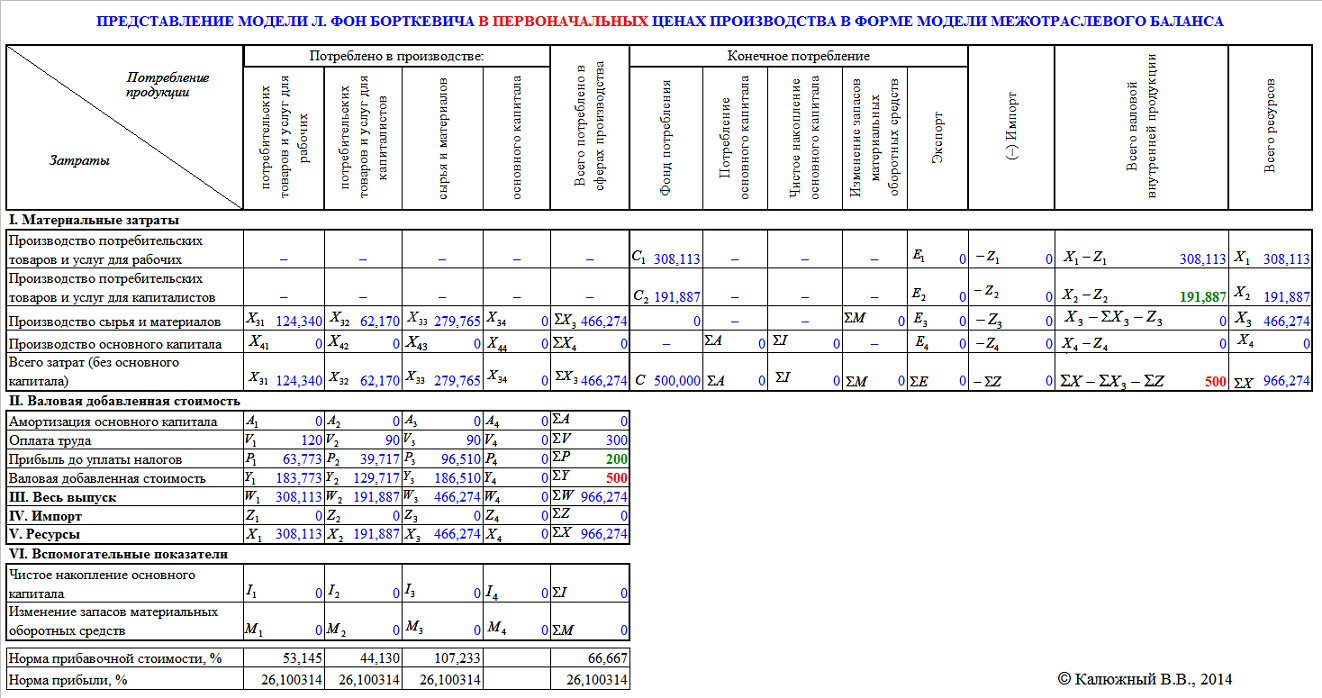This screenshot has height=698, width=1322.
Task: Select cell W3 with value 466,274
Action: (443, 497)
